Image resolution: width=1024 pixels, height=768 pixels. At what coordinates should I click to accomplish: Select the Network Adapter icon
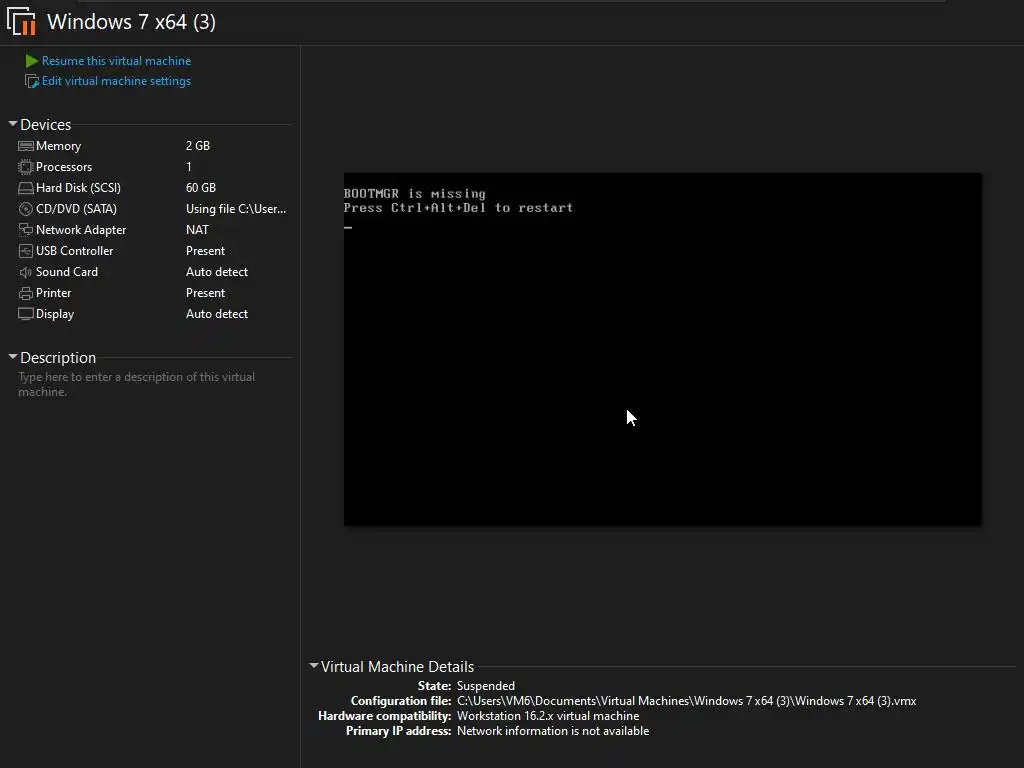pos(25,230)
